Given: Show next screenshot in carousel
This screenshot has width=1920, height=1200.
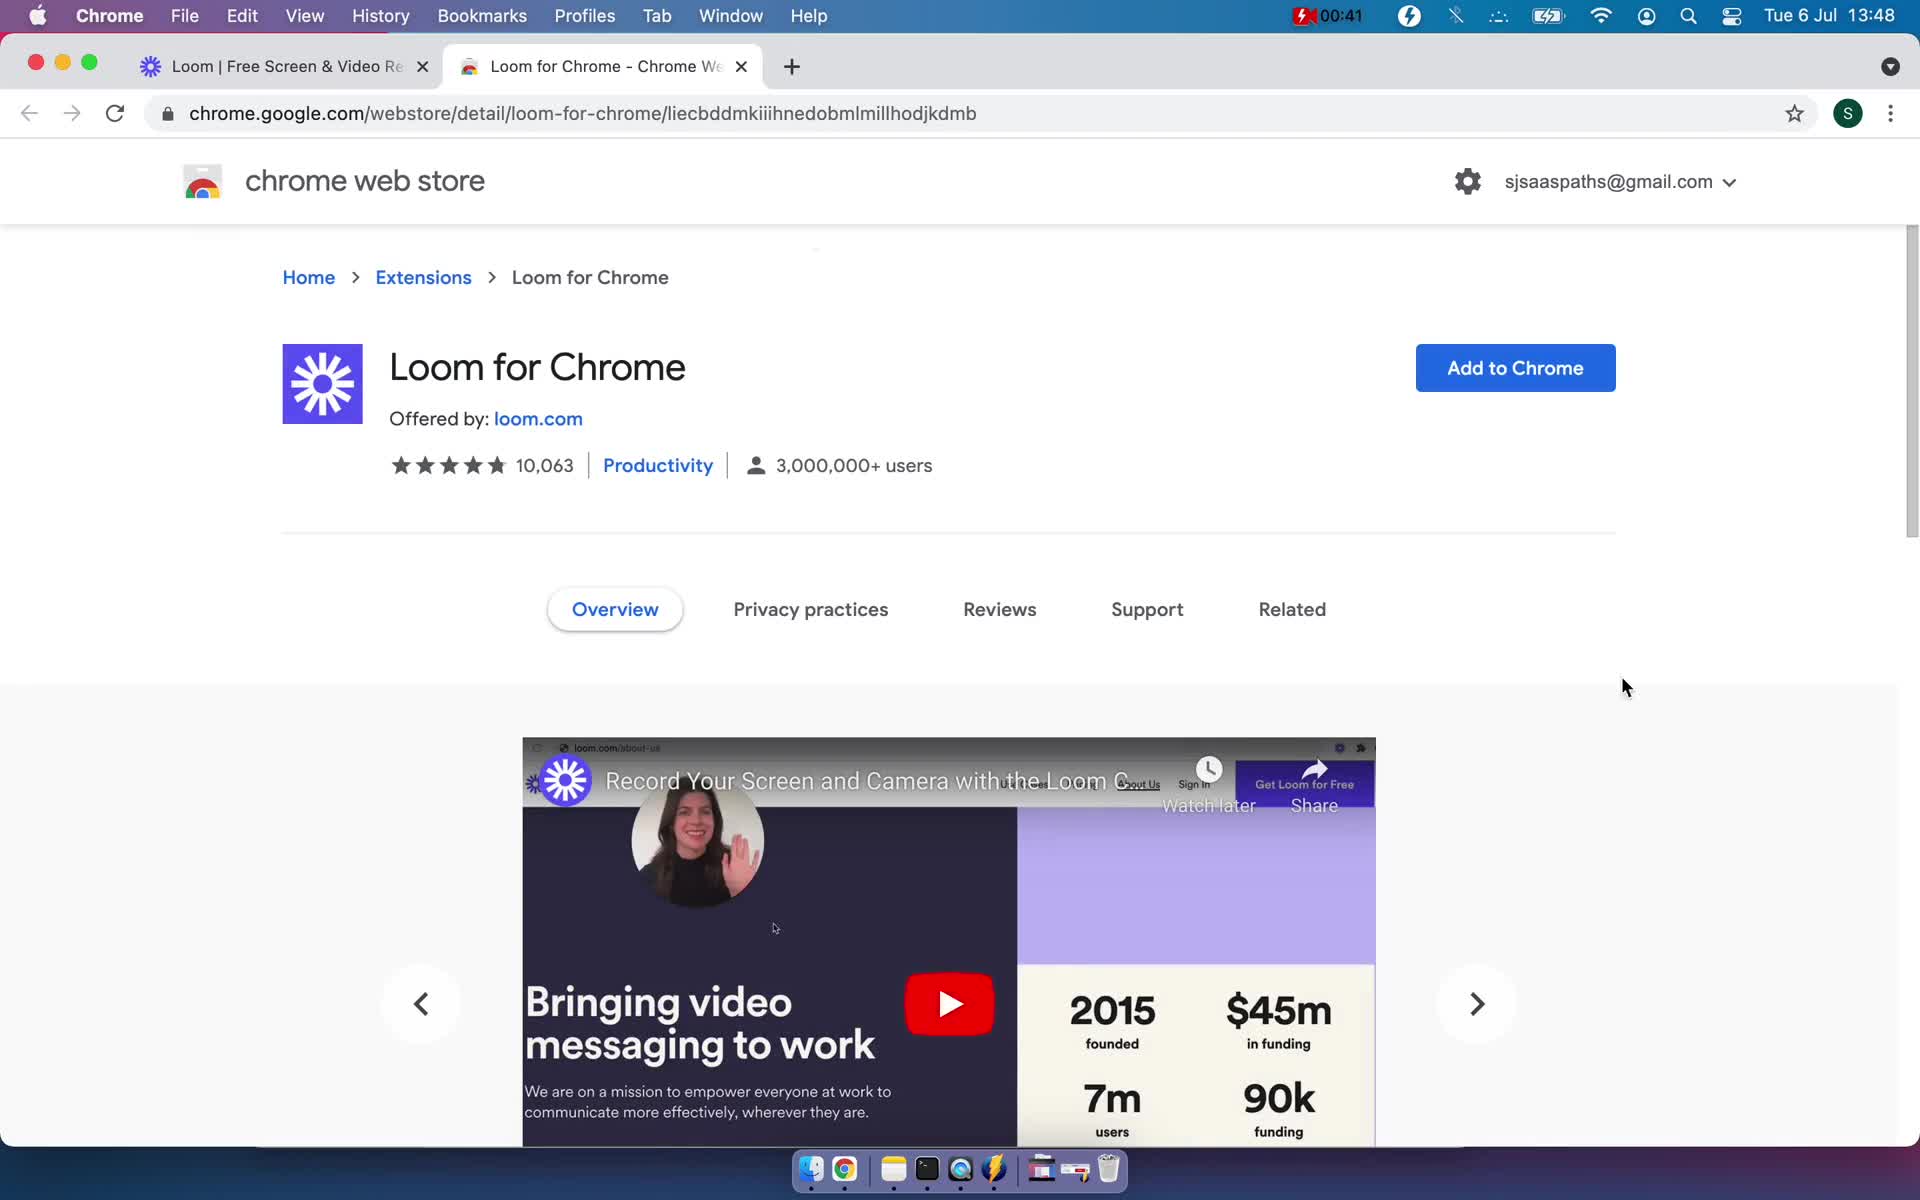Looking at the screenshot, I should [1476, 1003].
